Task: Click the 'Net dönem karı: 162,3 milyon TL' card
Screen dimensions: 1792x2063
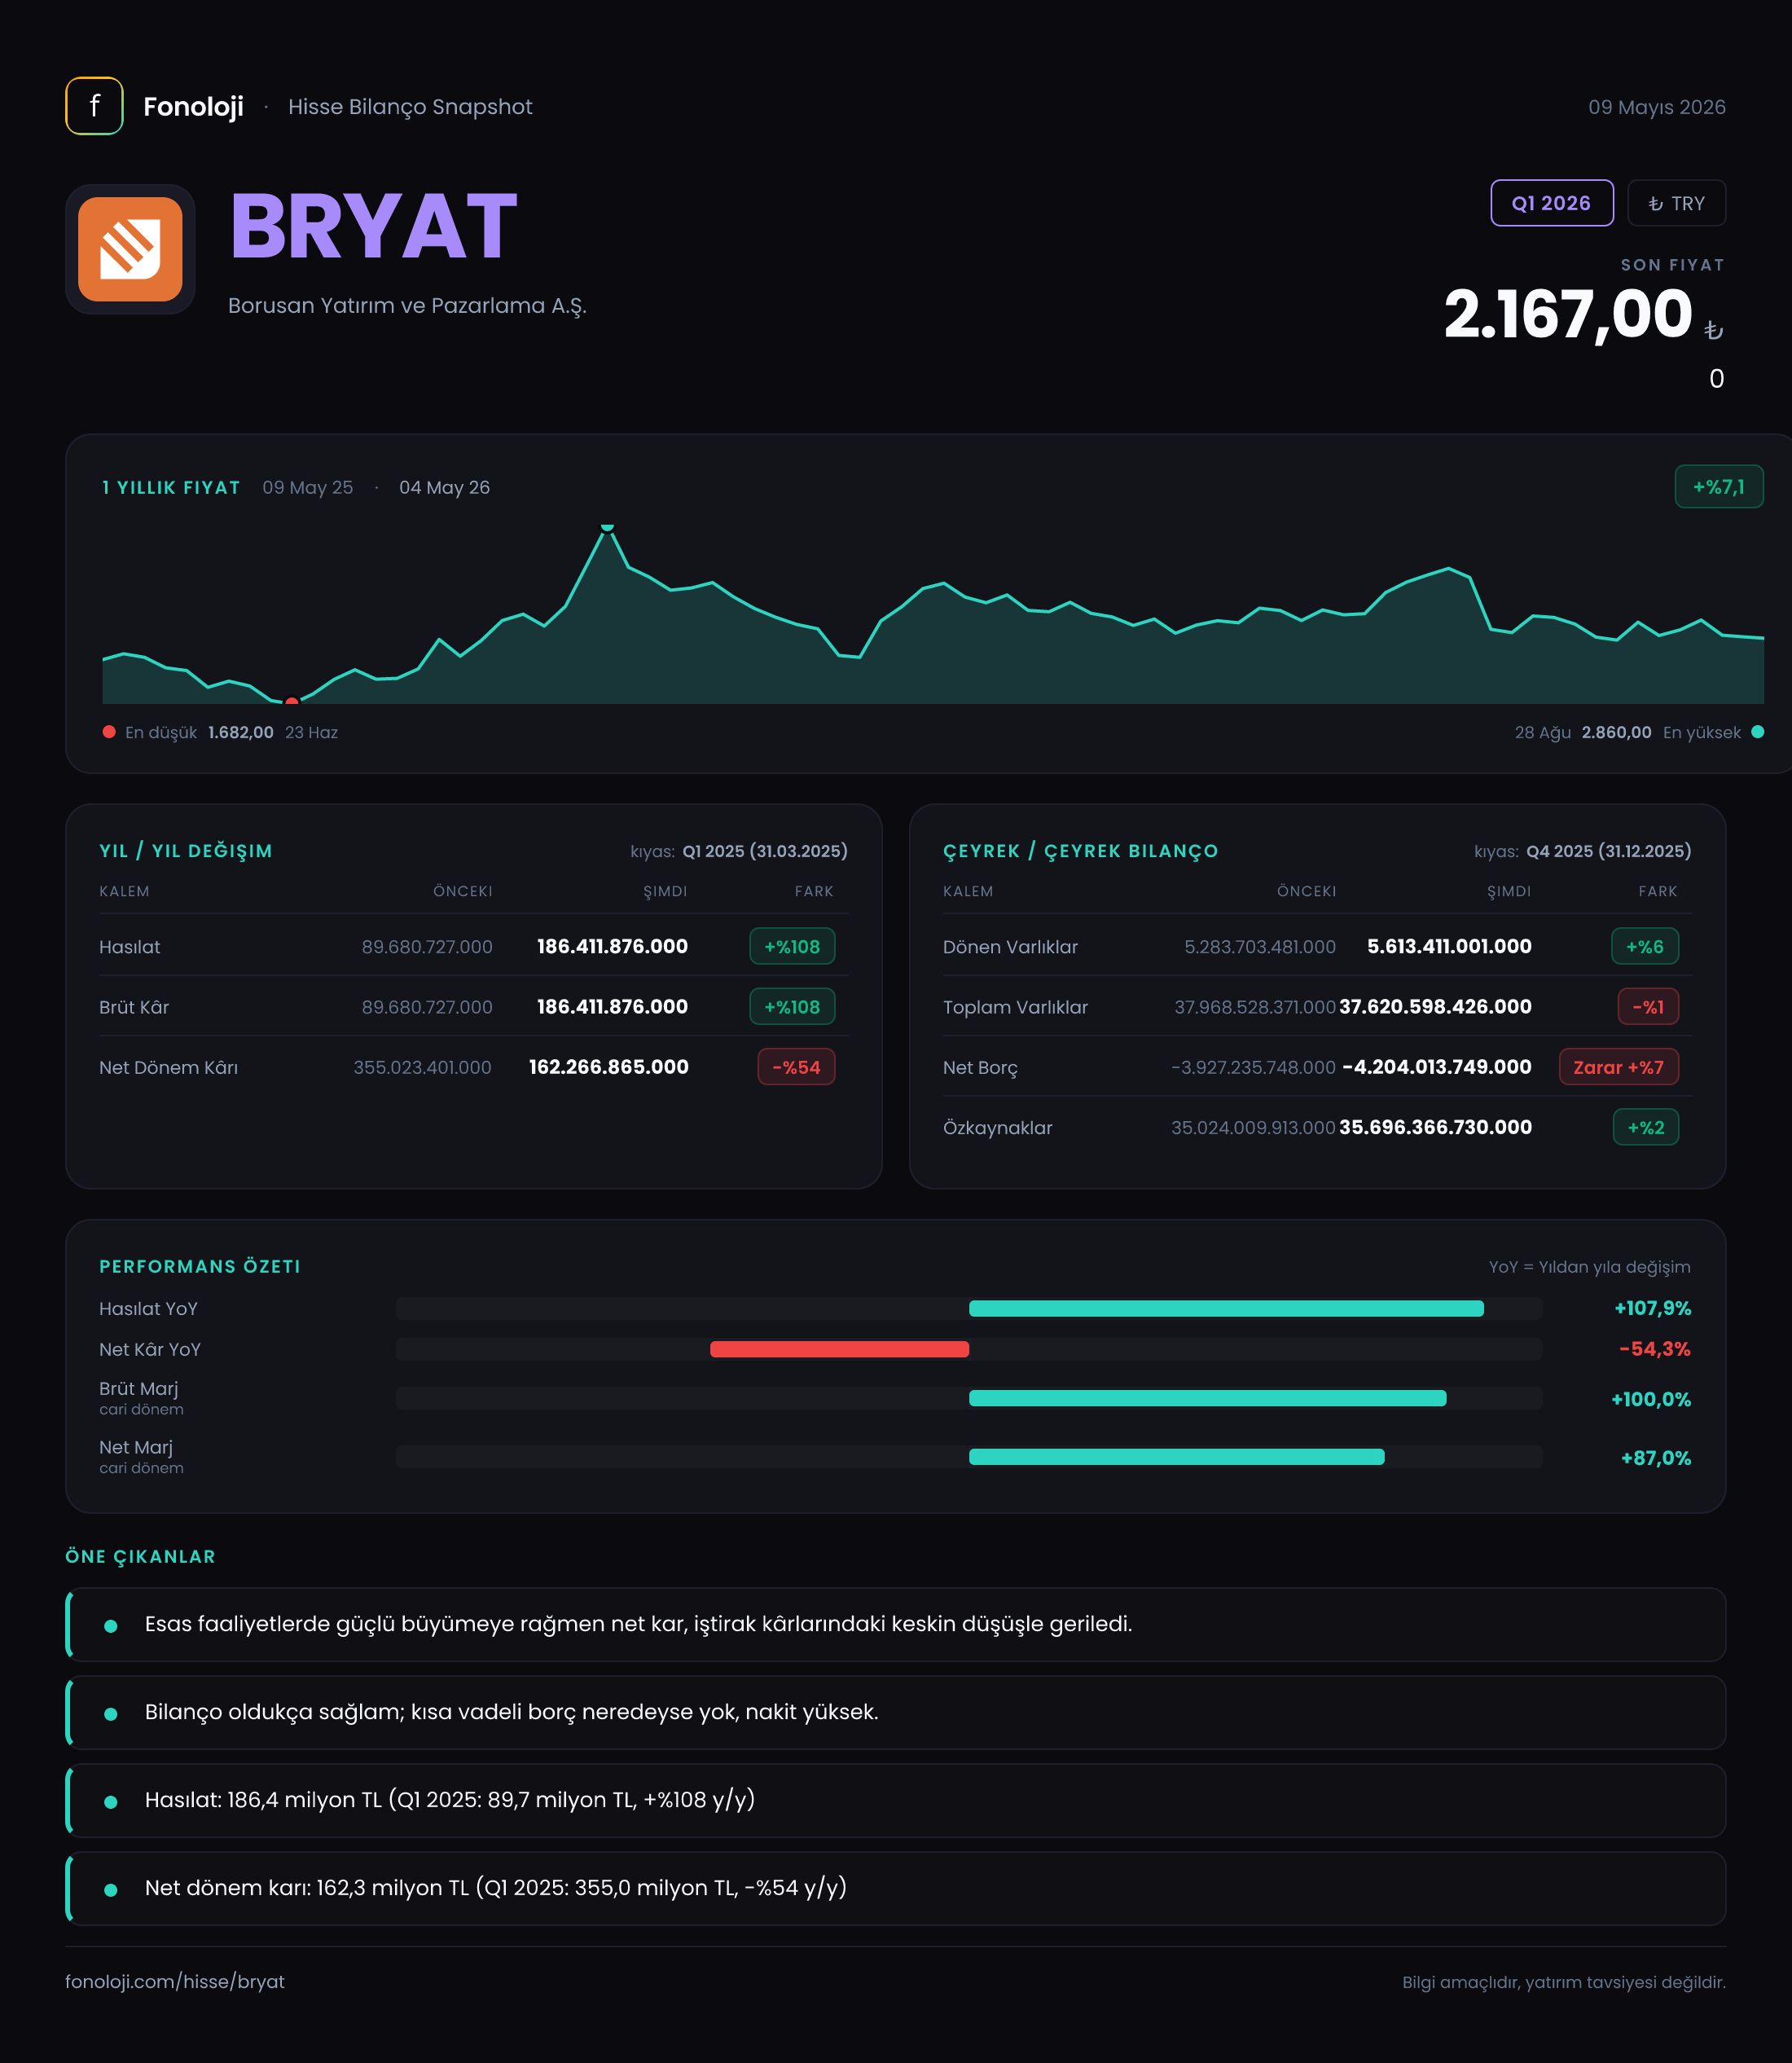Action: [x=896, y=1888]
